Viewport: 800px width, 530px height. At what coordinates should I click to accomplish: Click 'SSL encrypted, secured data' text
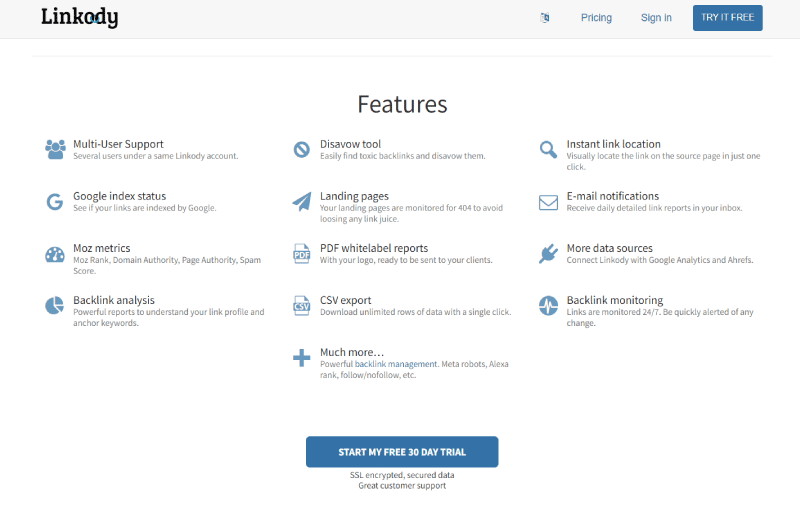(402, 475)
